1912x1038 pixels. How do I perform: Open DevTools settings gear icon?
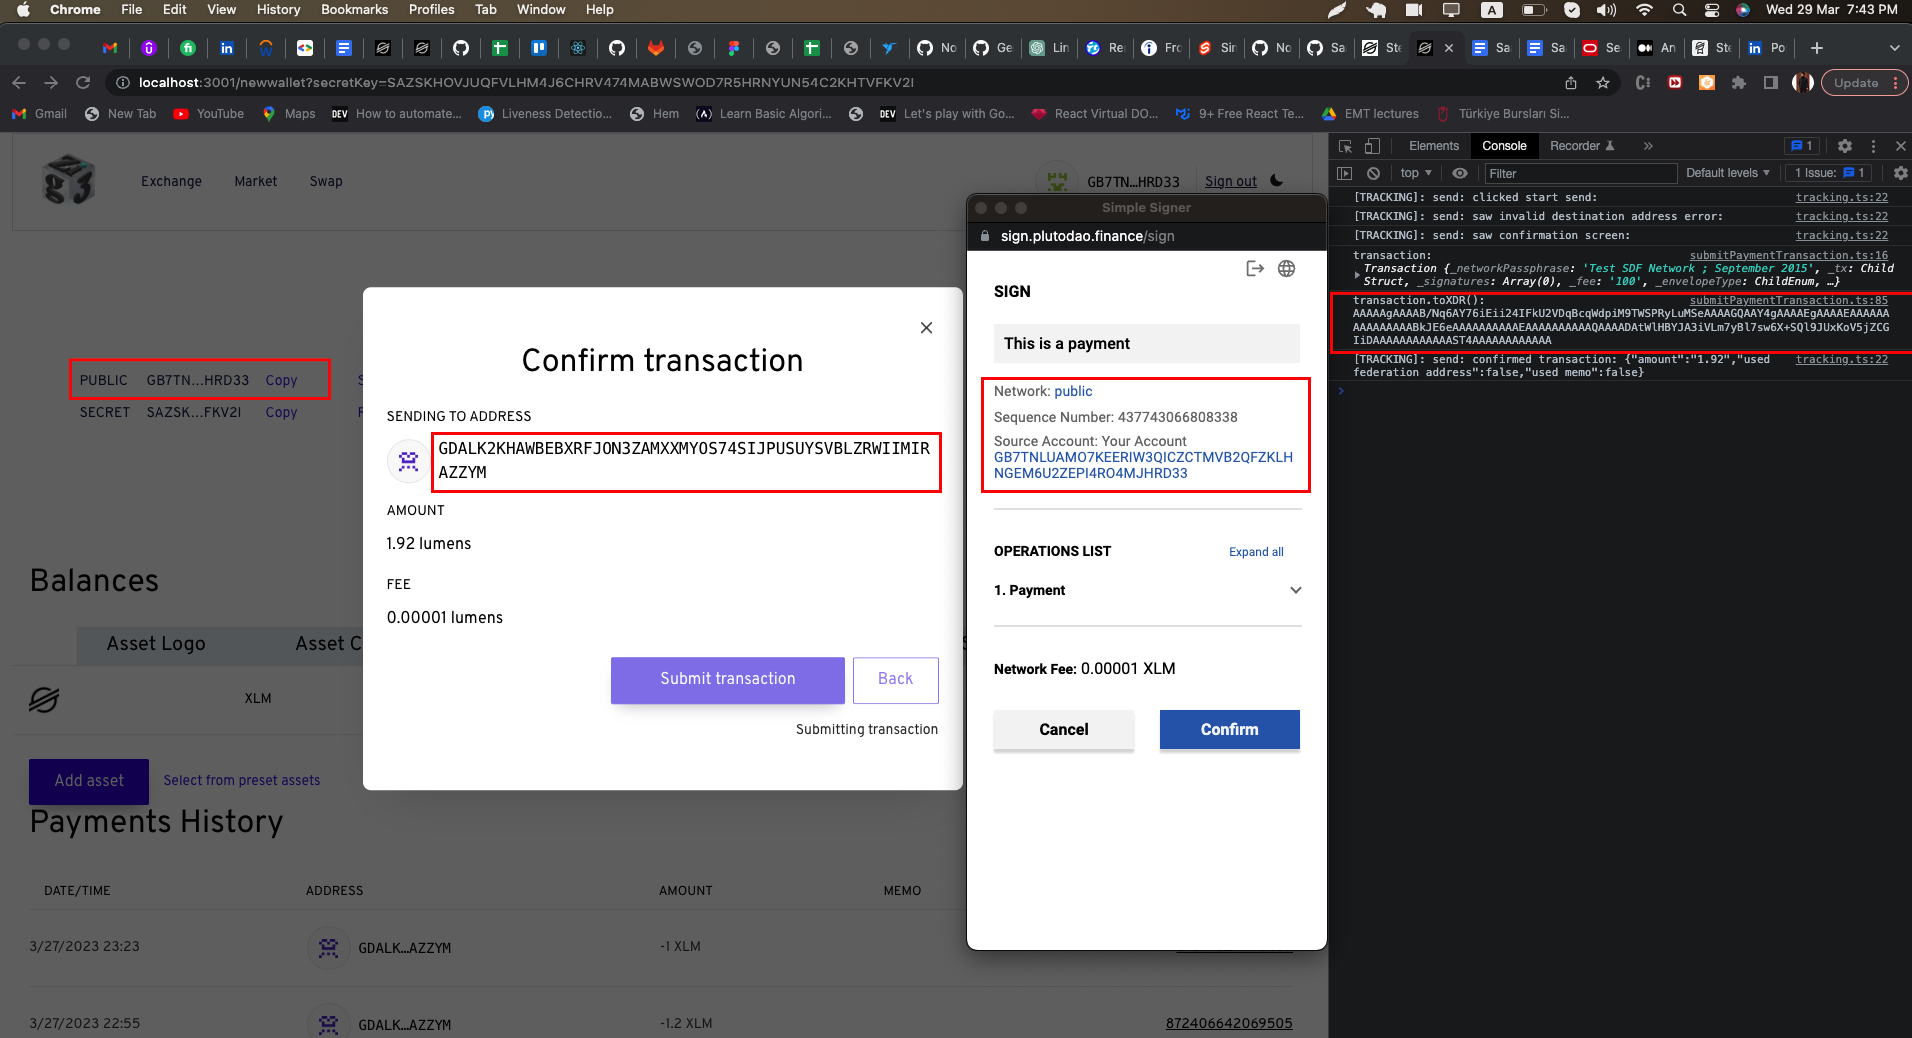pos(1844,146)
